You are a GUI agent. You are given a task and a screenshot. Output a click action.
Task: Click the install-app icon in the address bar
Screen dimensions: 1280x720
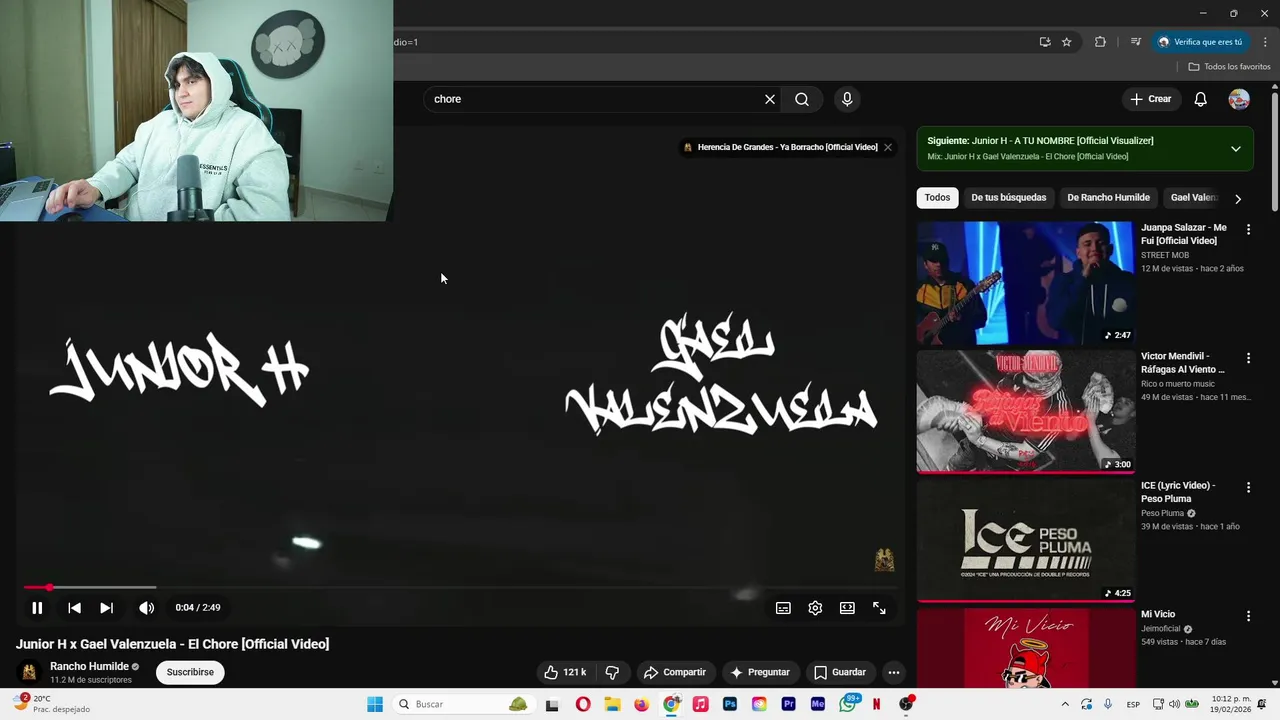click(x=1045, y=42)
